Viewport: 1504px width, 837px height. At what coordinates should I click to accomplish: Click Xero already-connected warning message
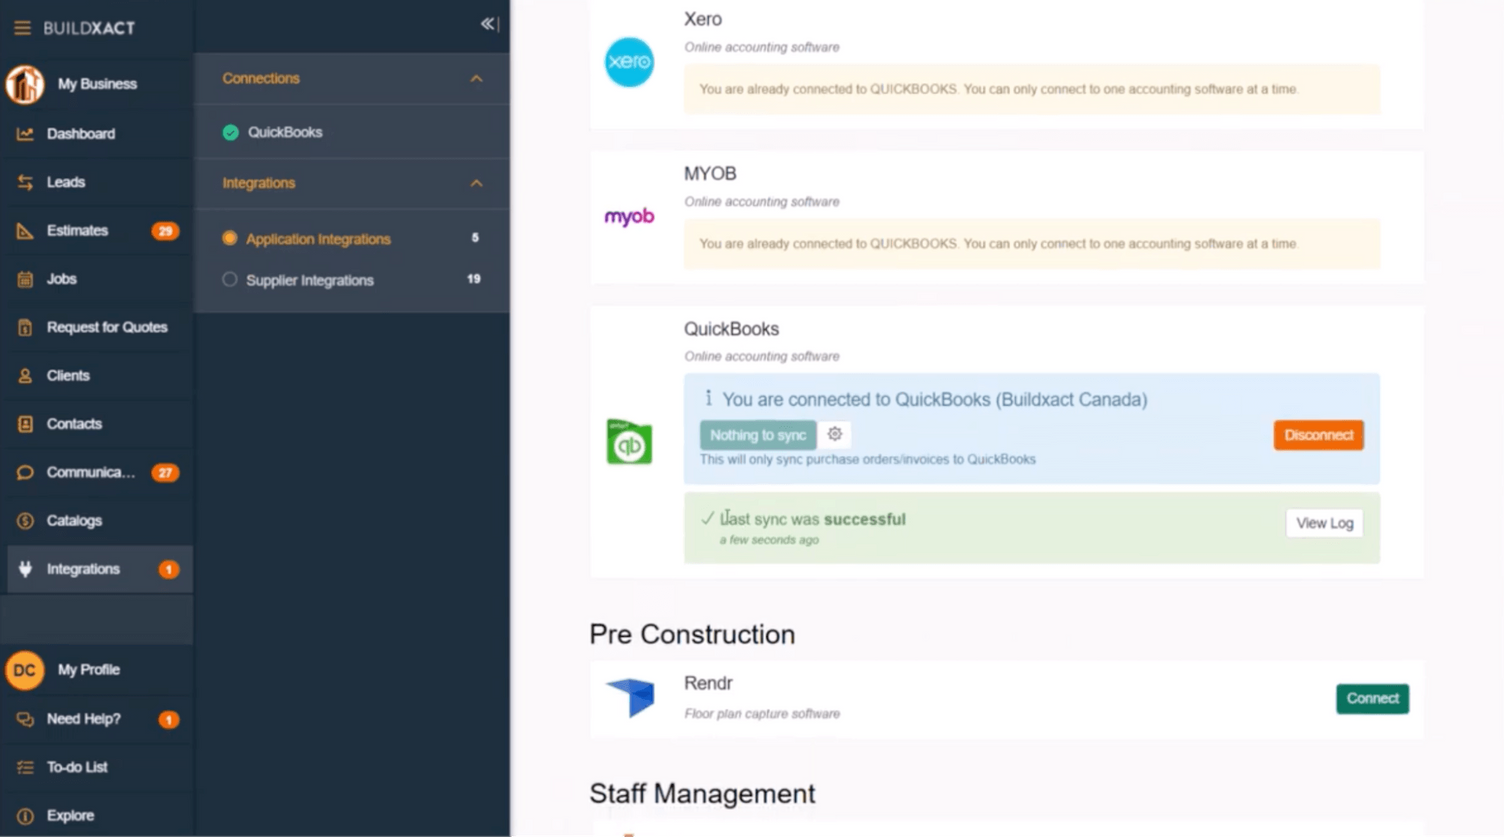(1032, 89)
